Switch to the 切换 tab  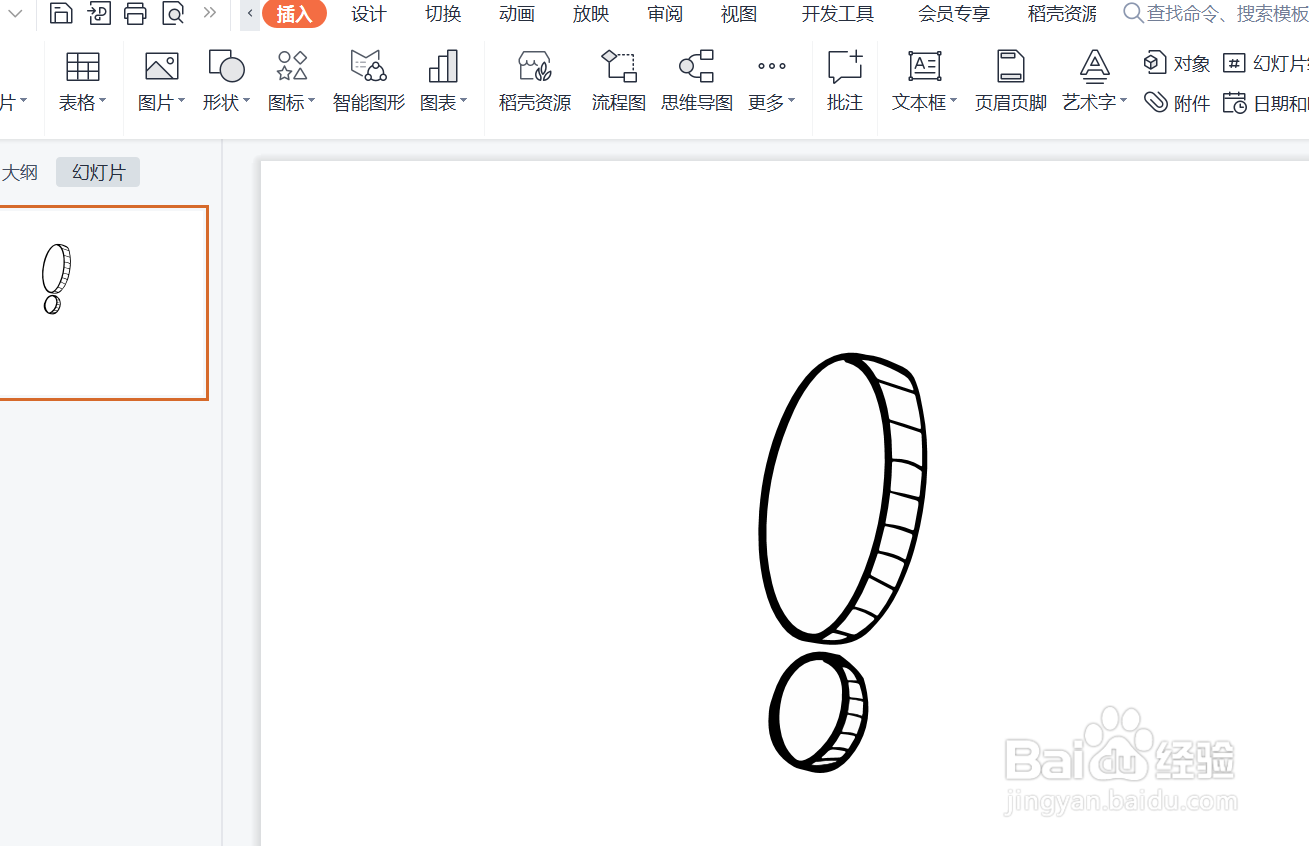point(443,14)
